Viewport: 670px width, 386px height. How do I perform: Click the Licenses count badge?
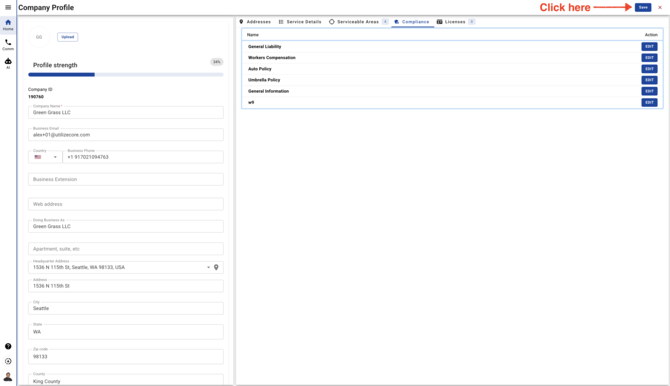click(x=471, y=22)
